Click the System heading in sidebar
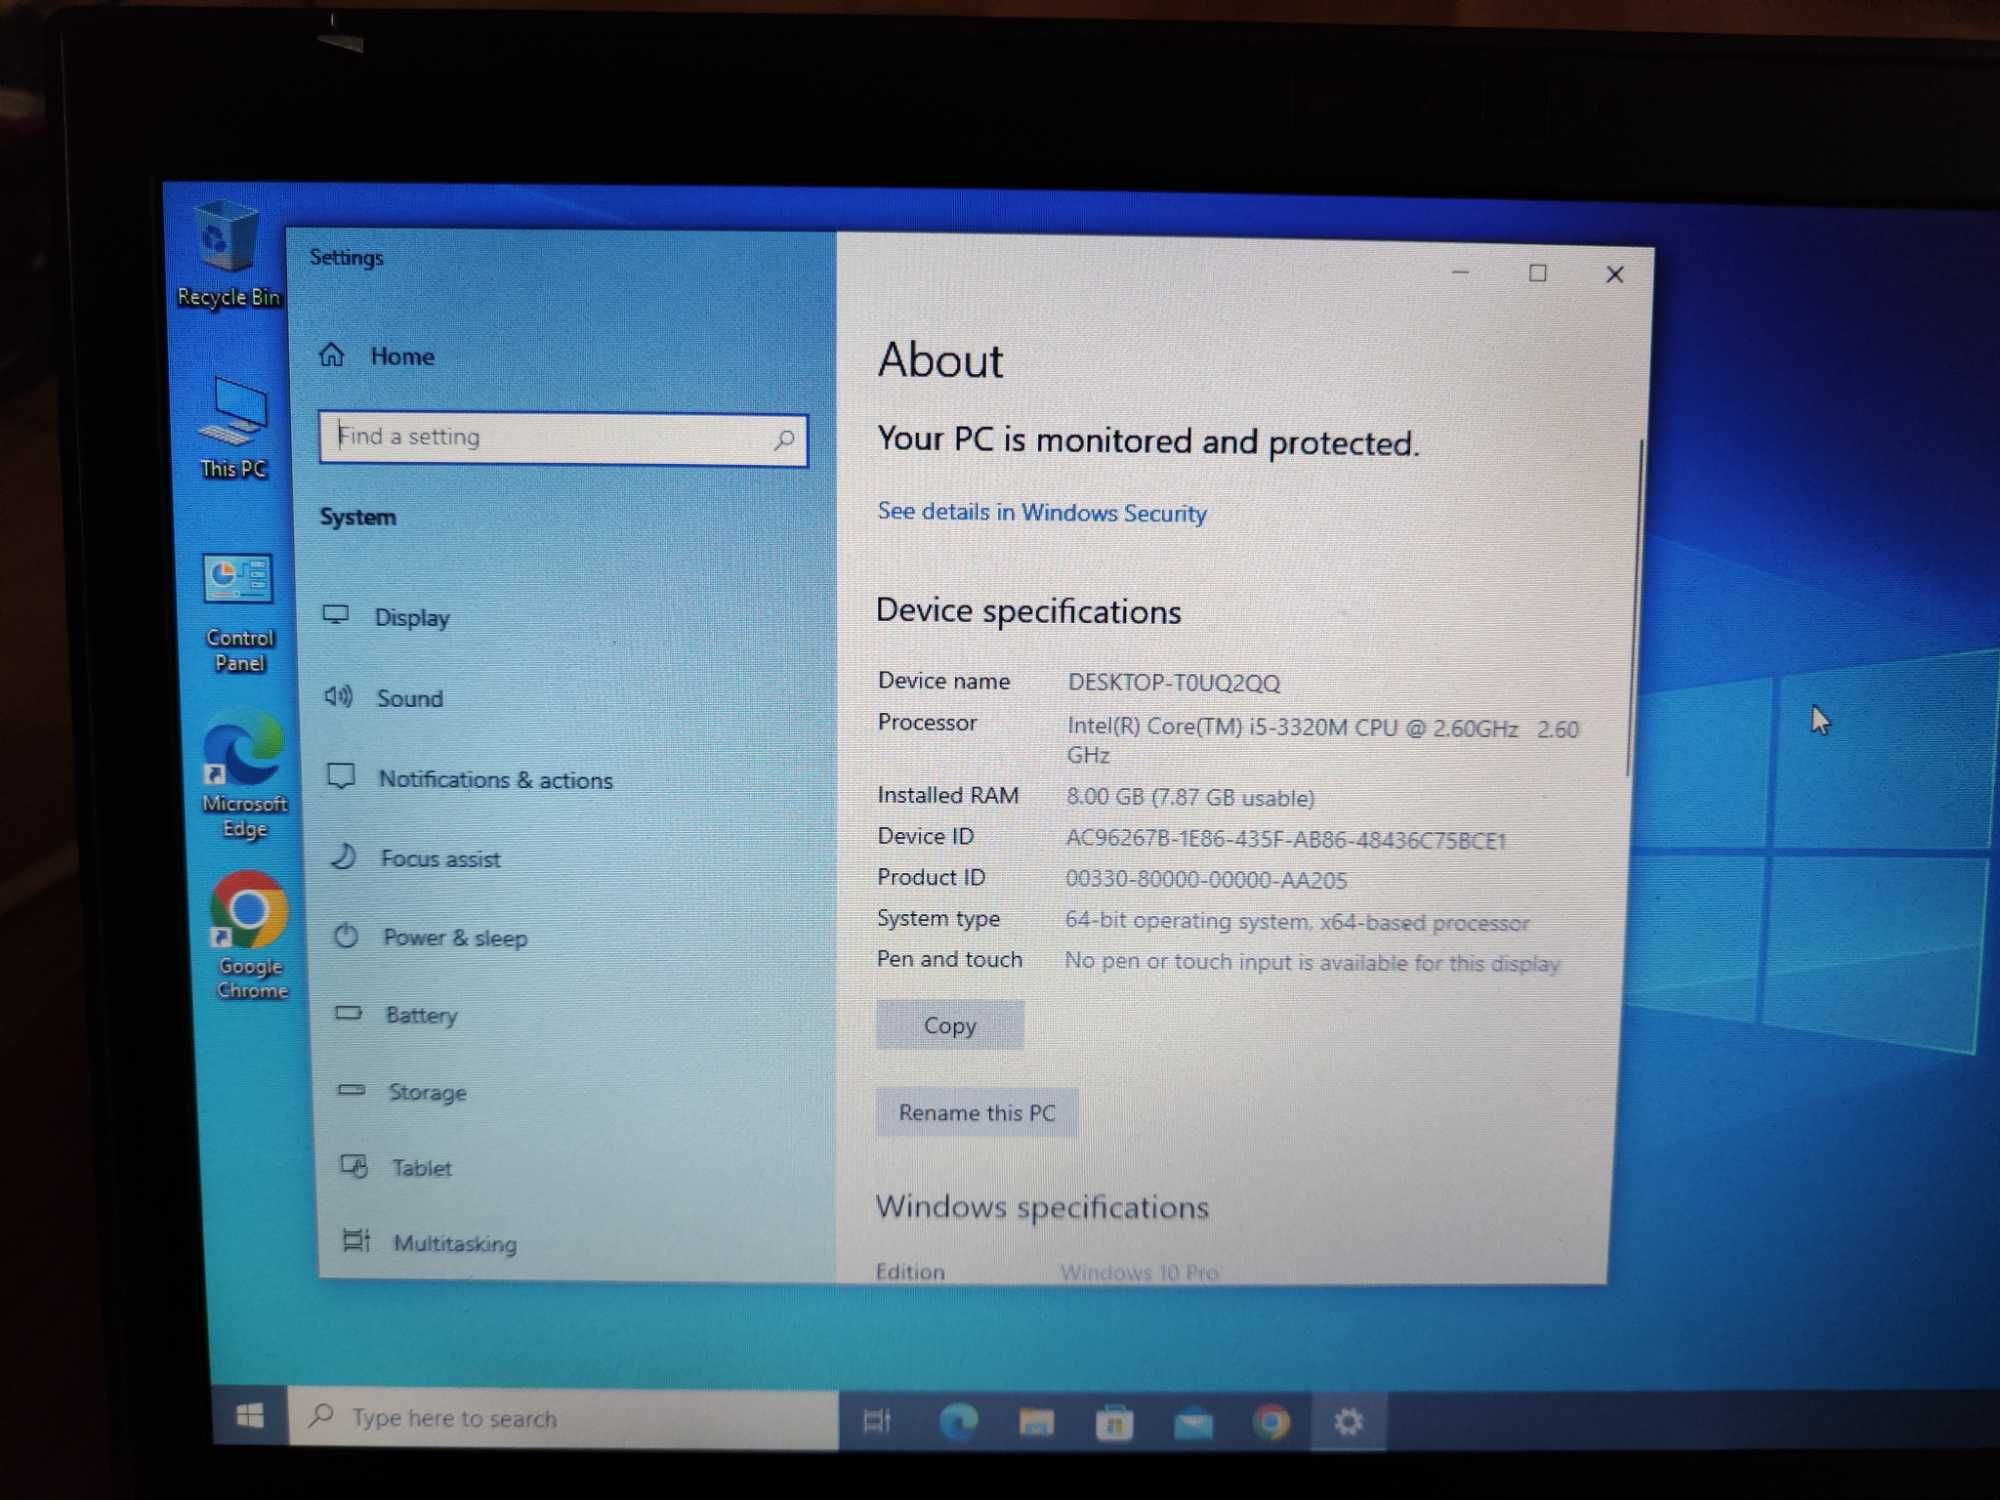This screenshot has height=1500, width=2000. [357, 517]
